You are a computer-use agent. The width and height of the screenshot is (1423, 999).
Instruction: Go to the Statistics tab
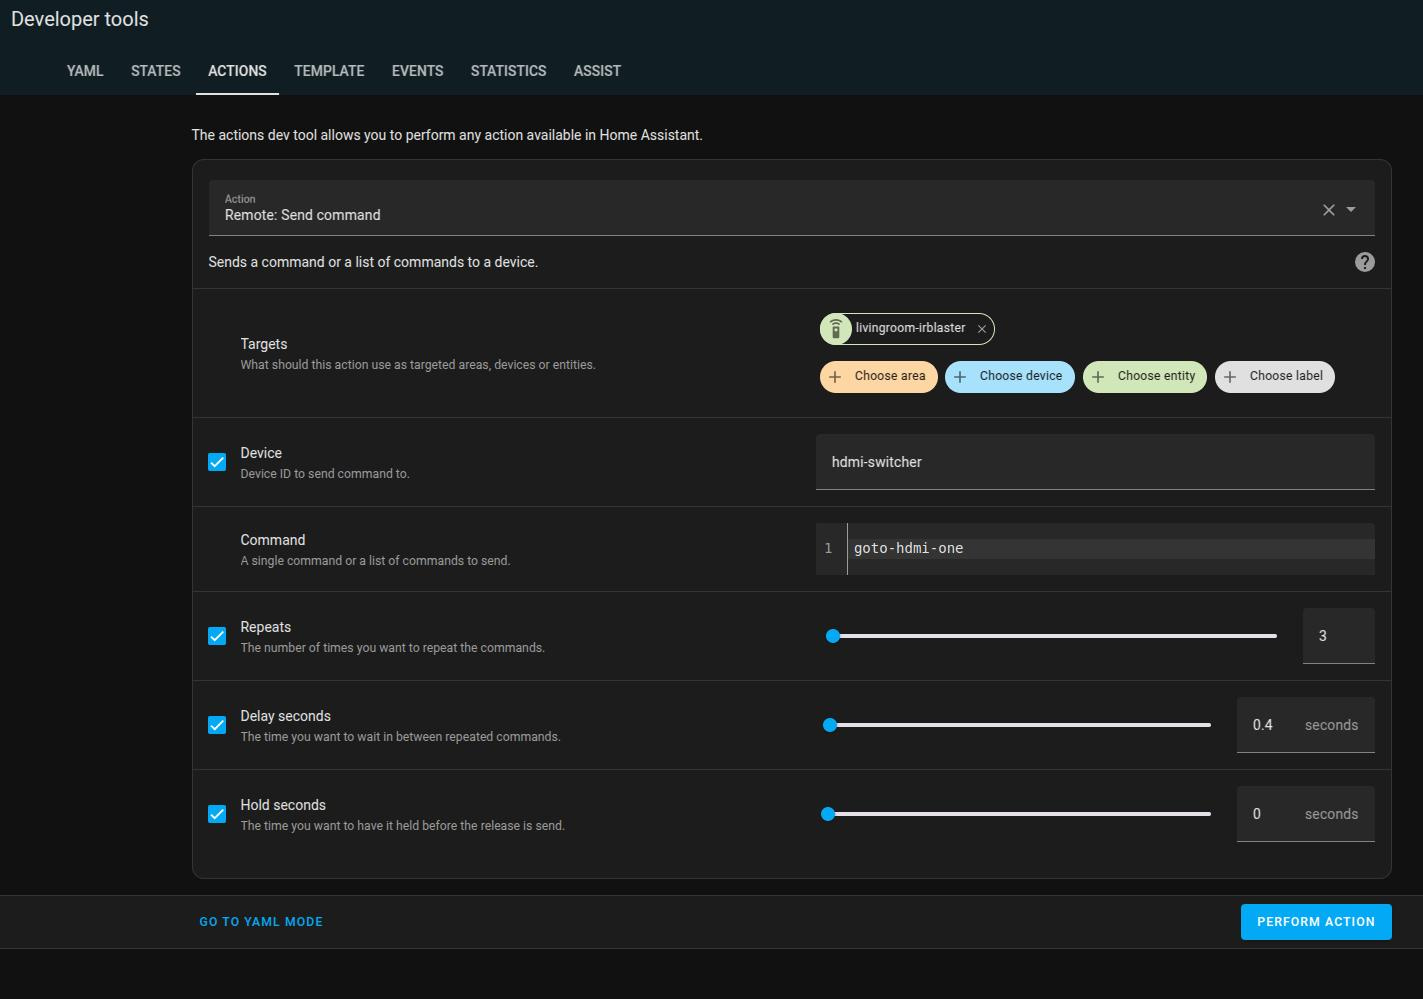pos(508,71)
